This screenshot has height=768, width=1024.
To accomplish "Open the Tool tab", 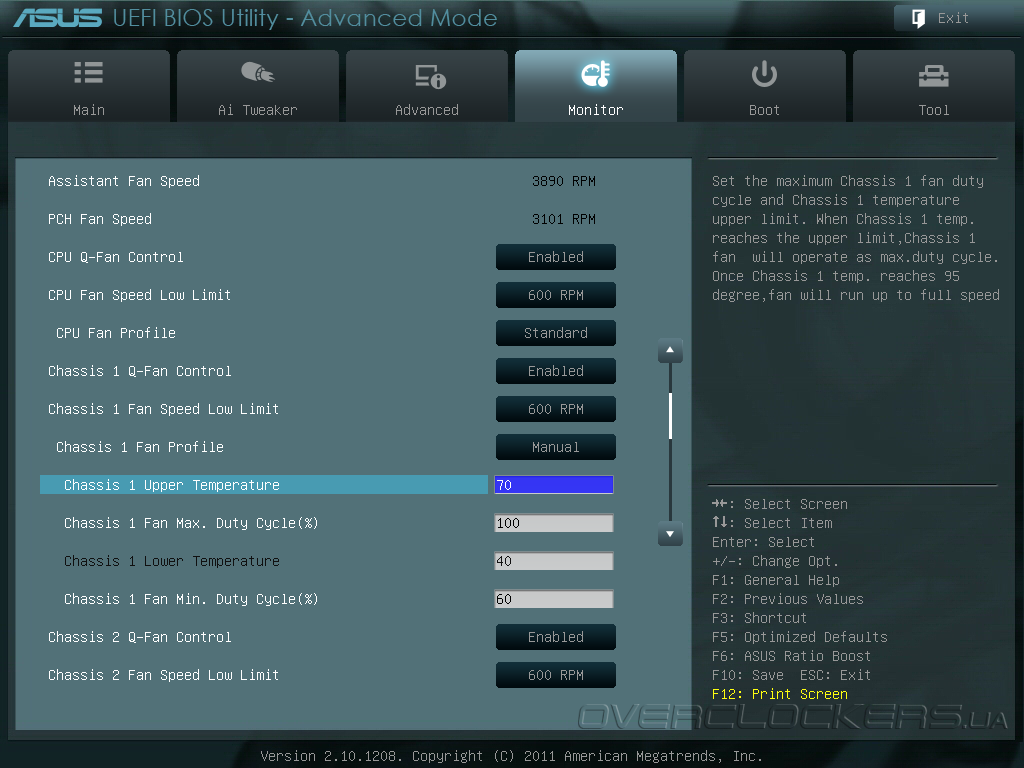I will pyautogui.click(x=933, y=86).
